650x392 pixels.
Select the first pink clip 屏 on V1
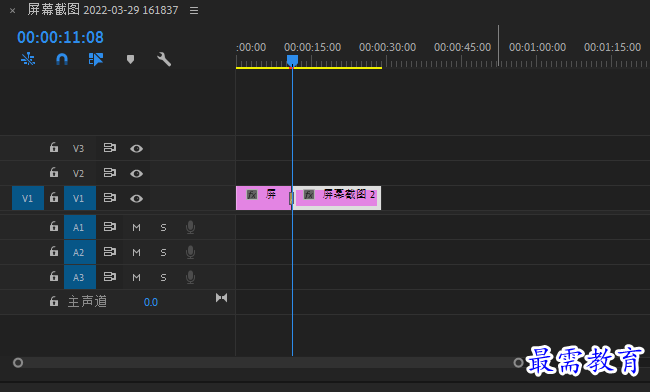(263, 198)
